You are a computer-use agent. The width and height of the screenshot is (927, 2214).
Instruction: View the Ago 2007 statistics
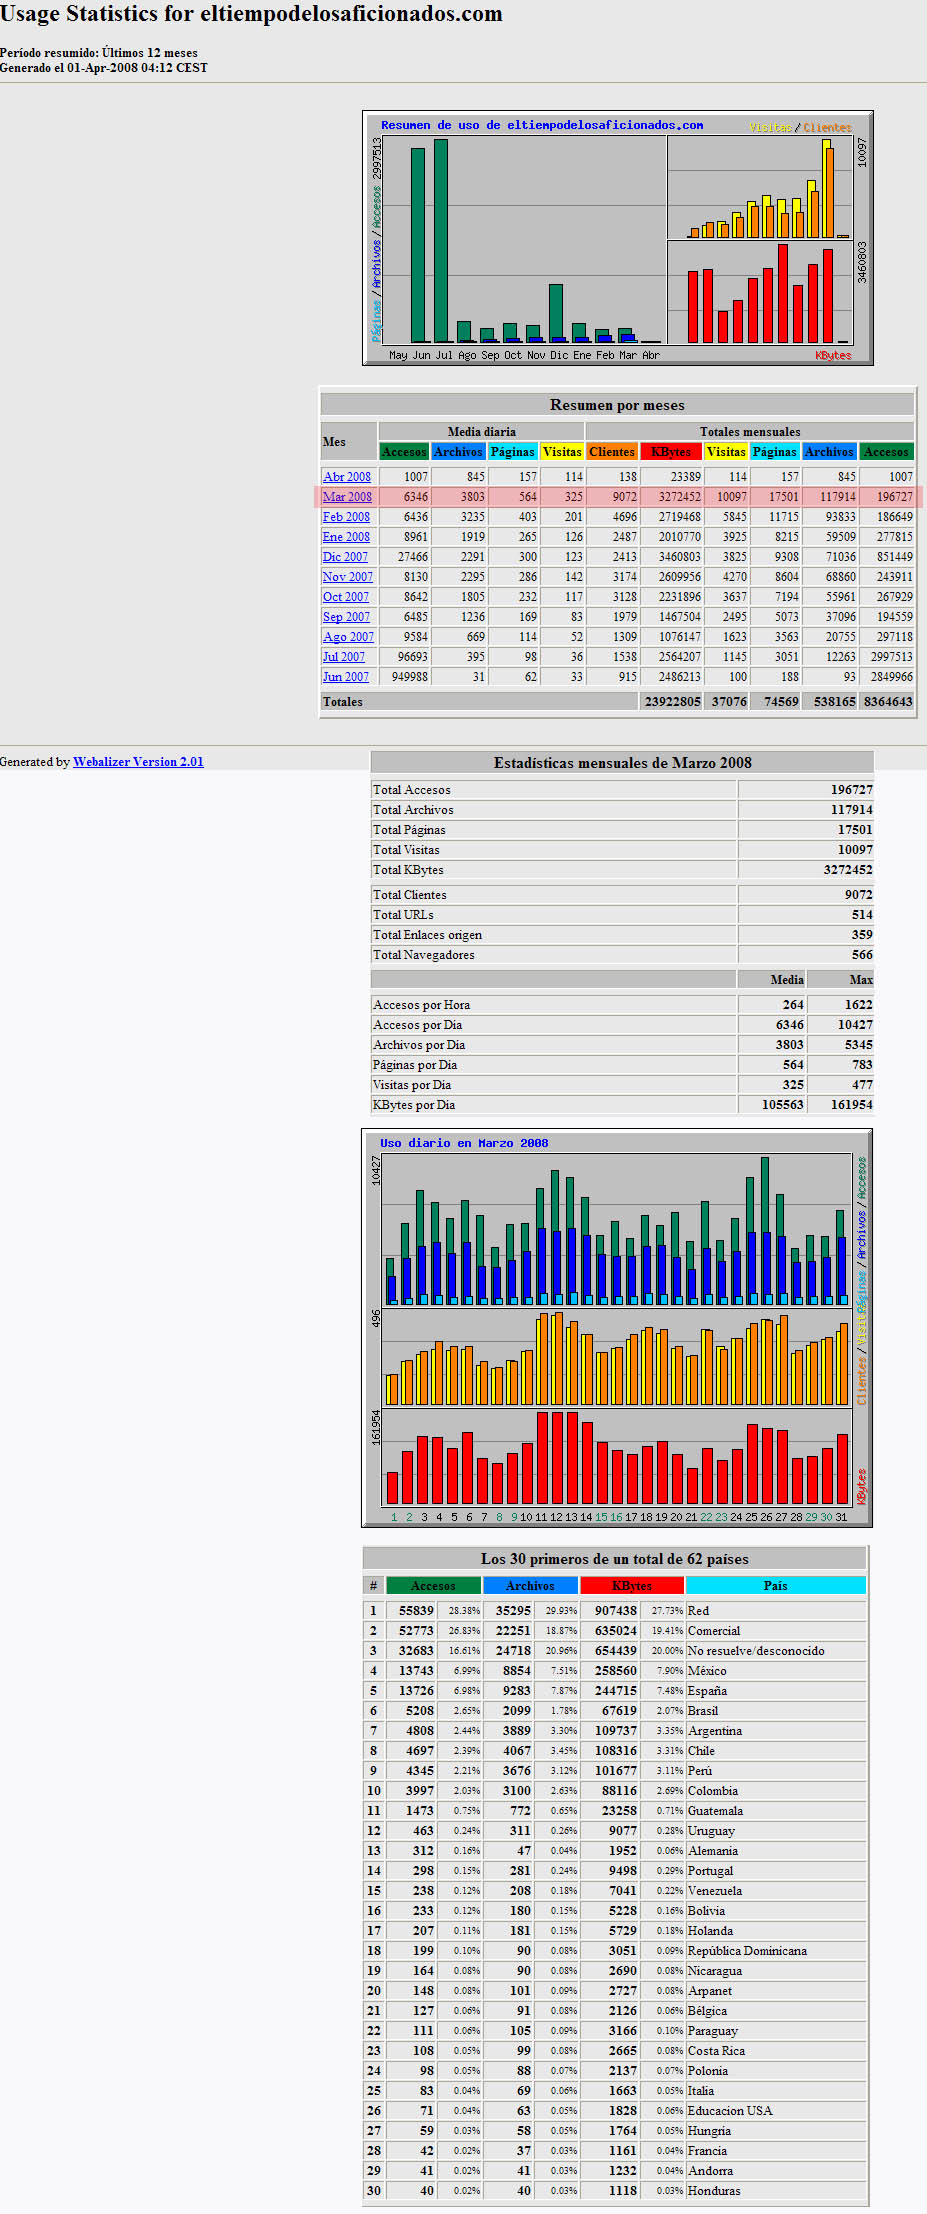(348, 637)
